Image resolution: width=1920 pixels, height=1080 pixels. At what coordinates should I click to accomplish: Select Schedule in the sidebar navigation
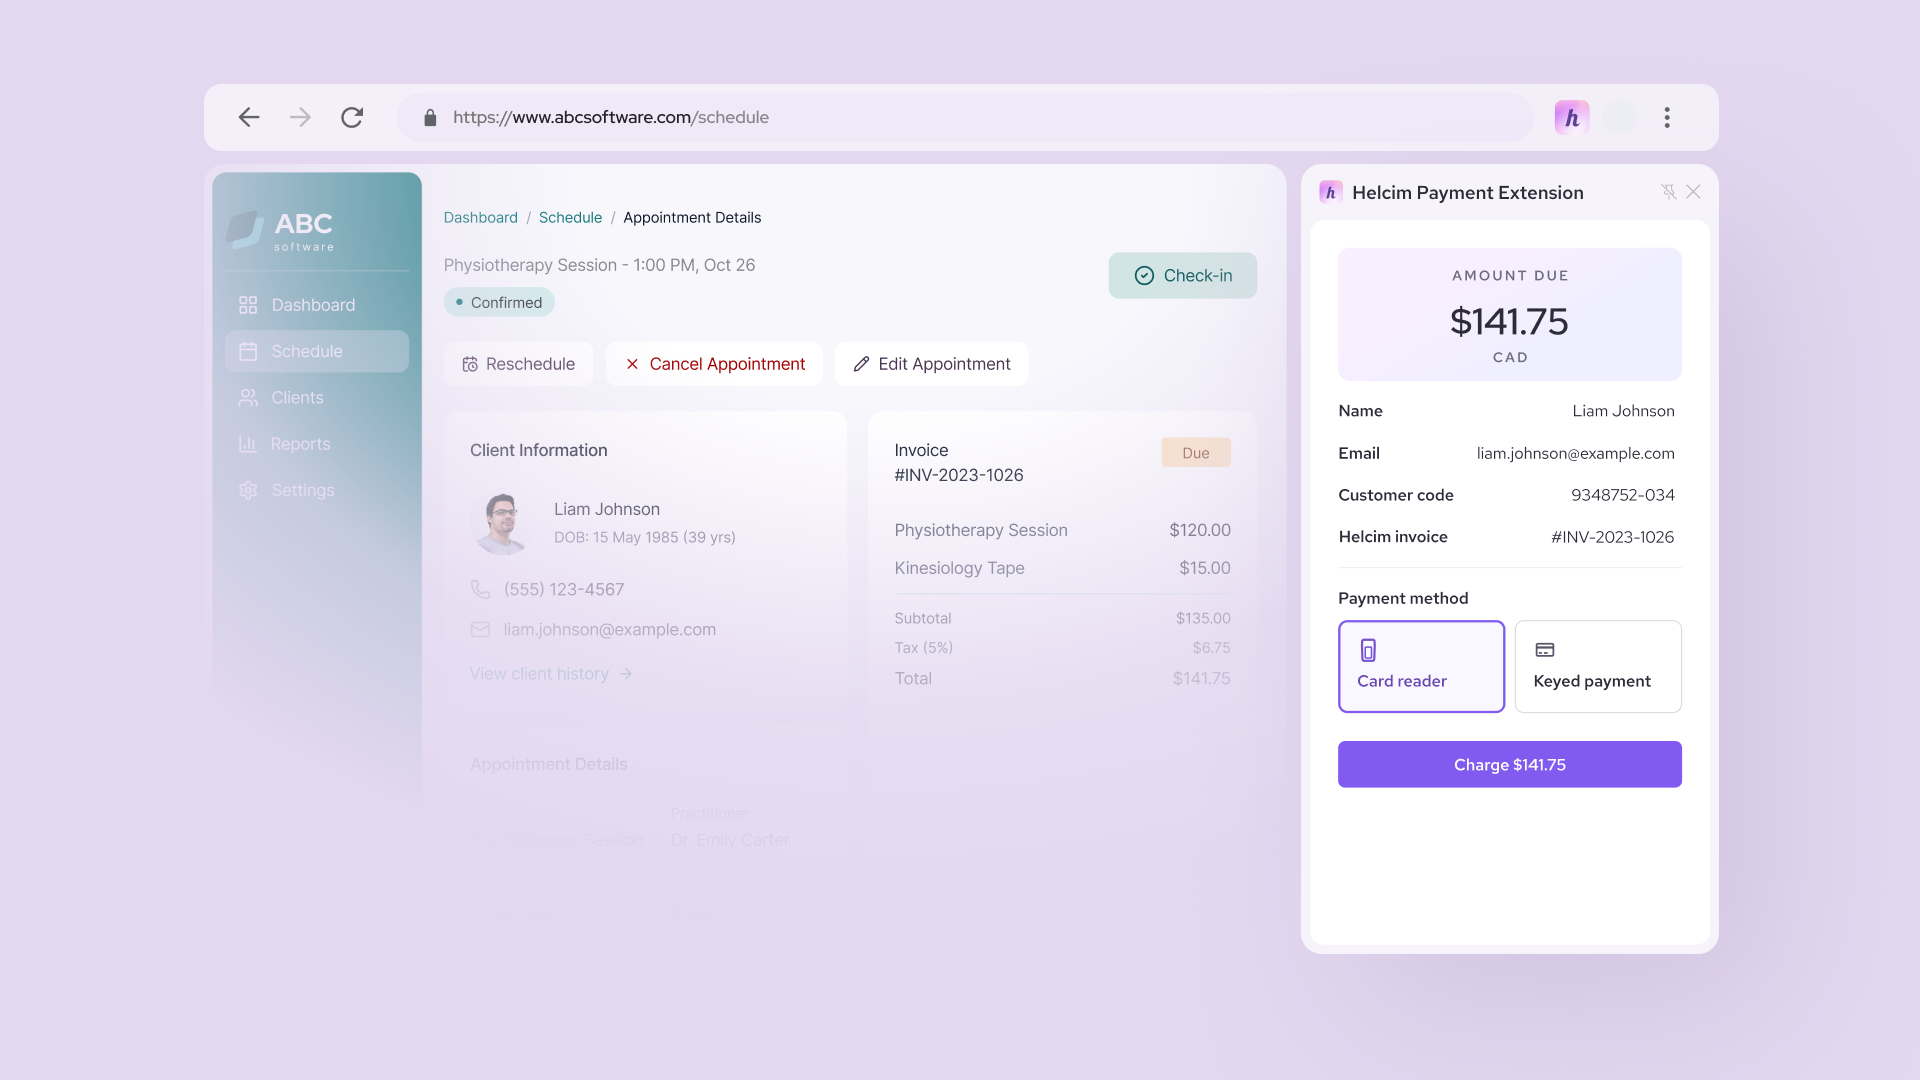pos(307,351)
